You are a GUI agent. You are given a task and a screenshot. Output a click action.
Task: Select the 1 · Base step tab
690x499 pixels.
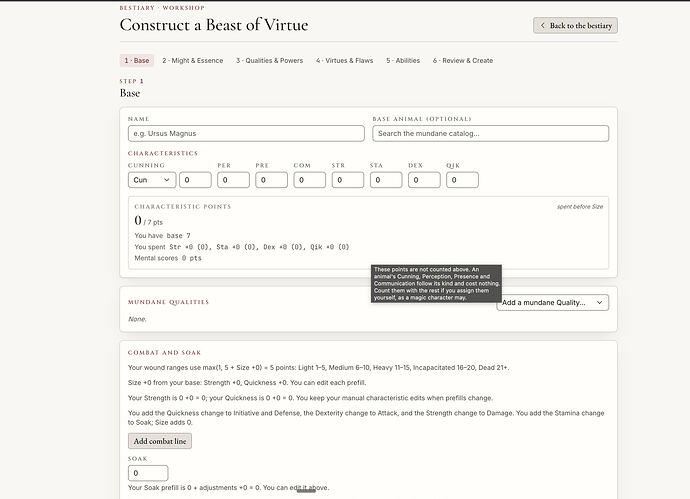(136, 60)
